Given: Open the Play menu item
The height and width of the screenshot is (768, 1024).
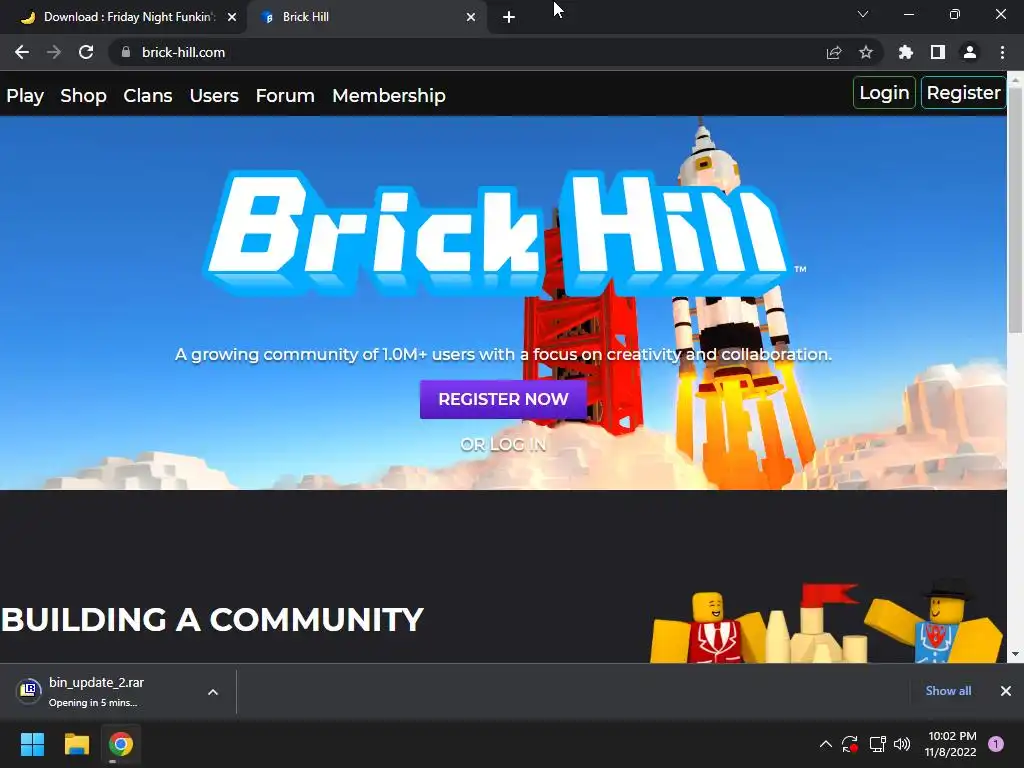Looking at the screenshot, I should (25, 95).
